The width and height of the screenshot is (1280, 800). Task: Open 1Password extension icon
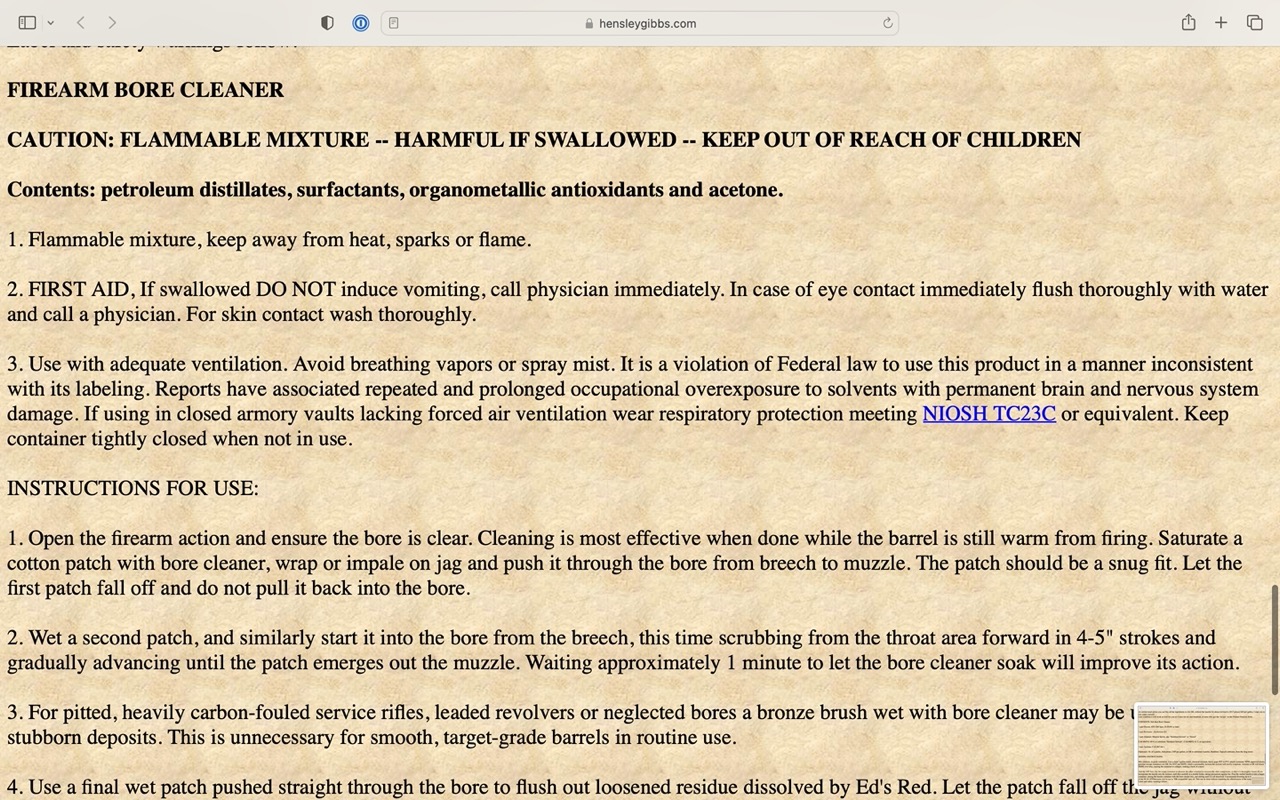coord(361,23)
